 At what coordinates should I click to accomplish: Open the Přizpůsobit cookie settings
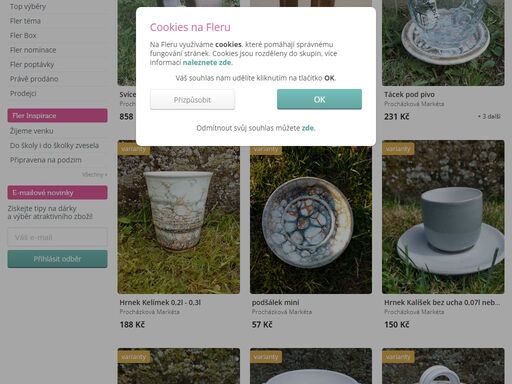coord(192,99)
